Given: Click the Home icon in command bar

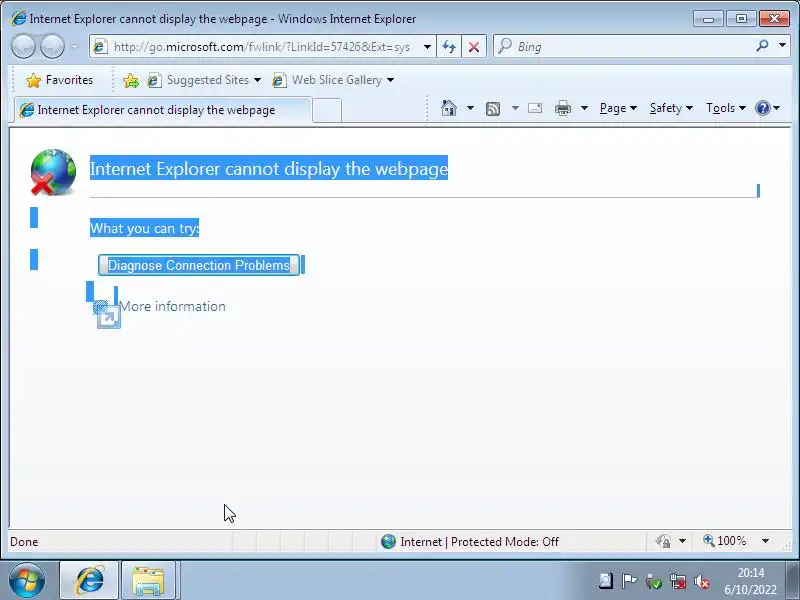Looking at the screenshot, I should point(449,108).
